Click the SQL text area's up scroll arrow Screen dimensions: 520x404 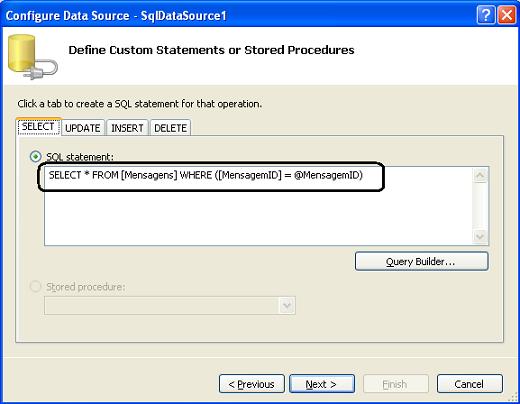click(x=480, y=175)
